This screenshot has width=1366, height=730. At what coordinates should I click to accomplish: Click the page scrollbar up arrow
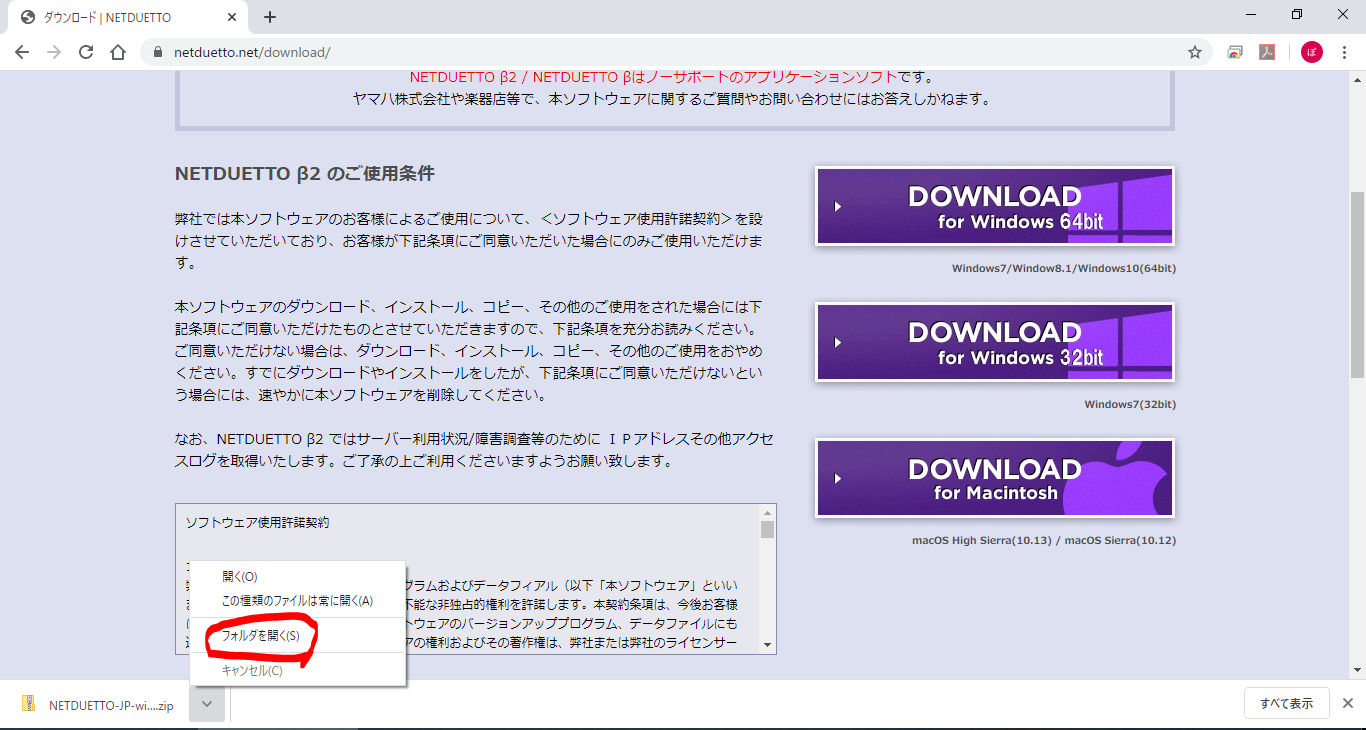click(1357, 80)
